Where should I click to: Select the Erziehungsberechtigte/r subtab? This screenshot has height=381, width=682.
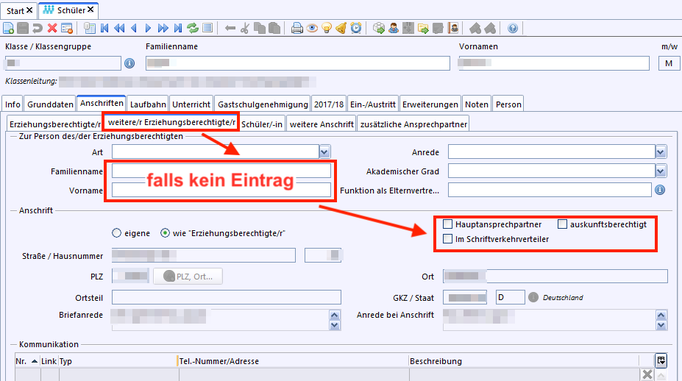point(55,124)
